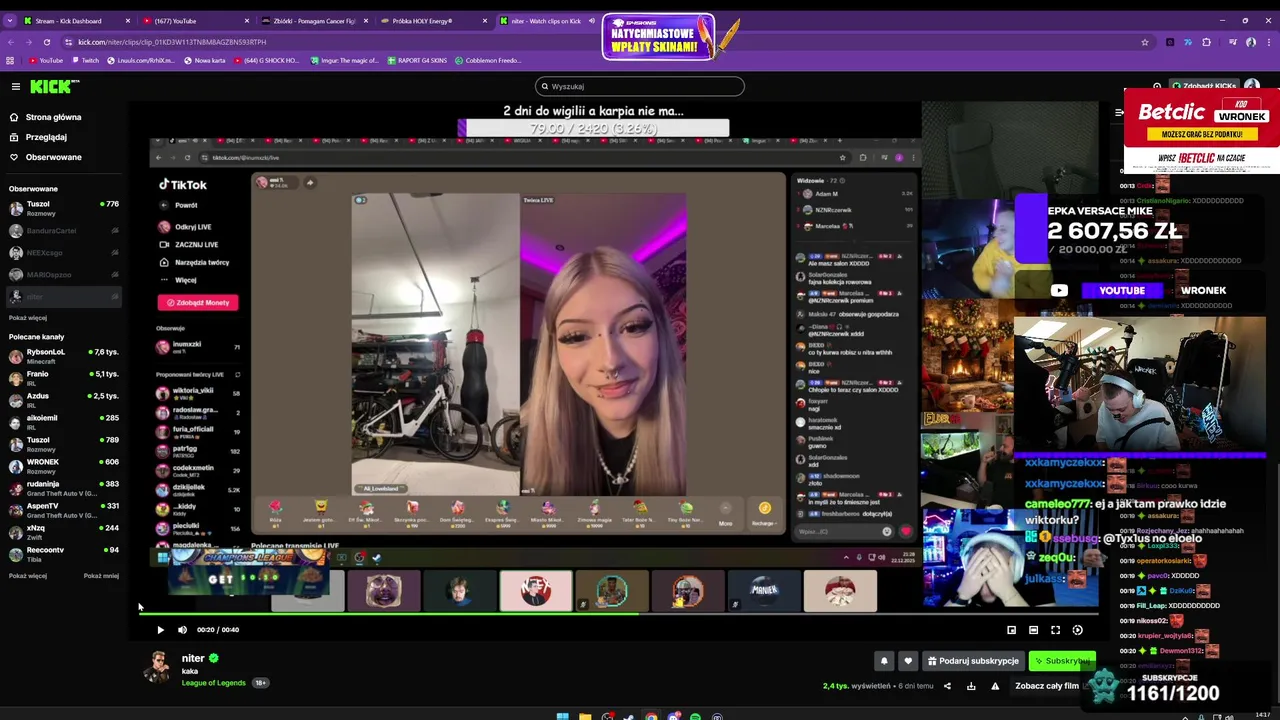Open the Twitch bookmark
The width and height of the screenshot is (1280, 720).
85,61
